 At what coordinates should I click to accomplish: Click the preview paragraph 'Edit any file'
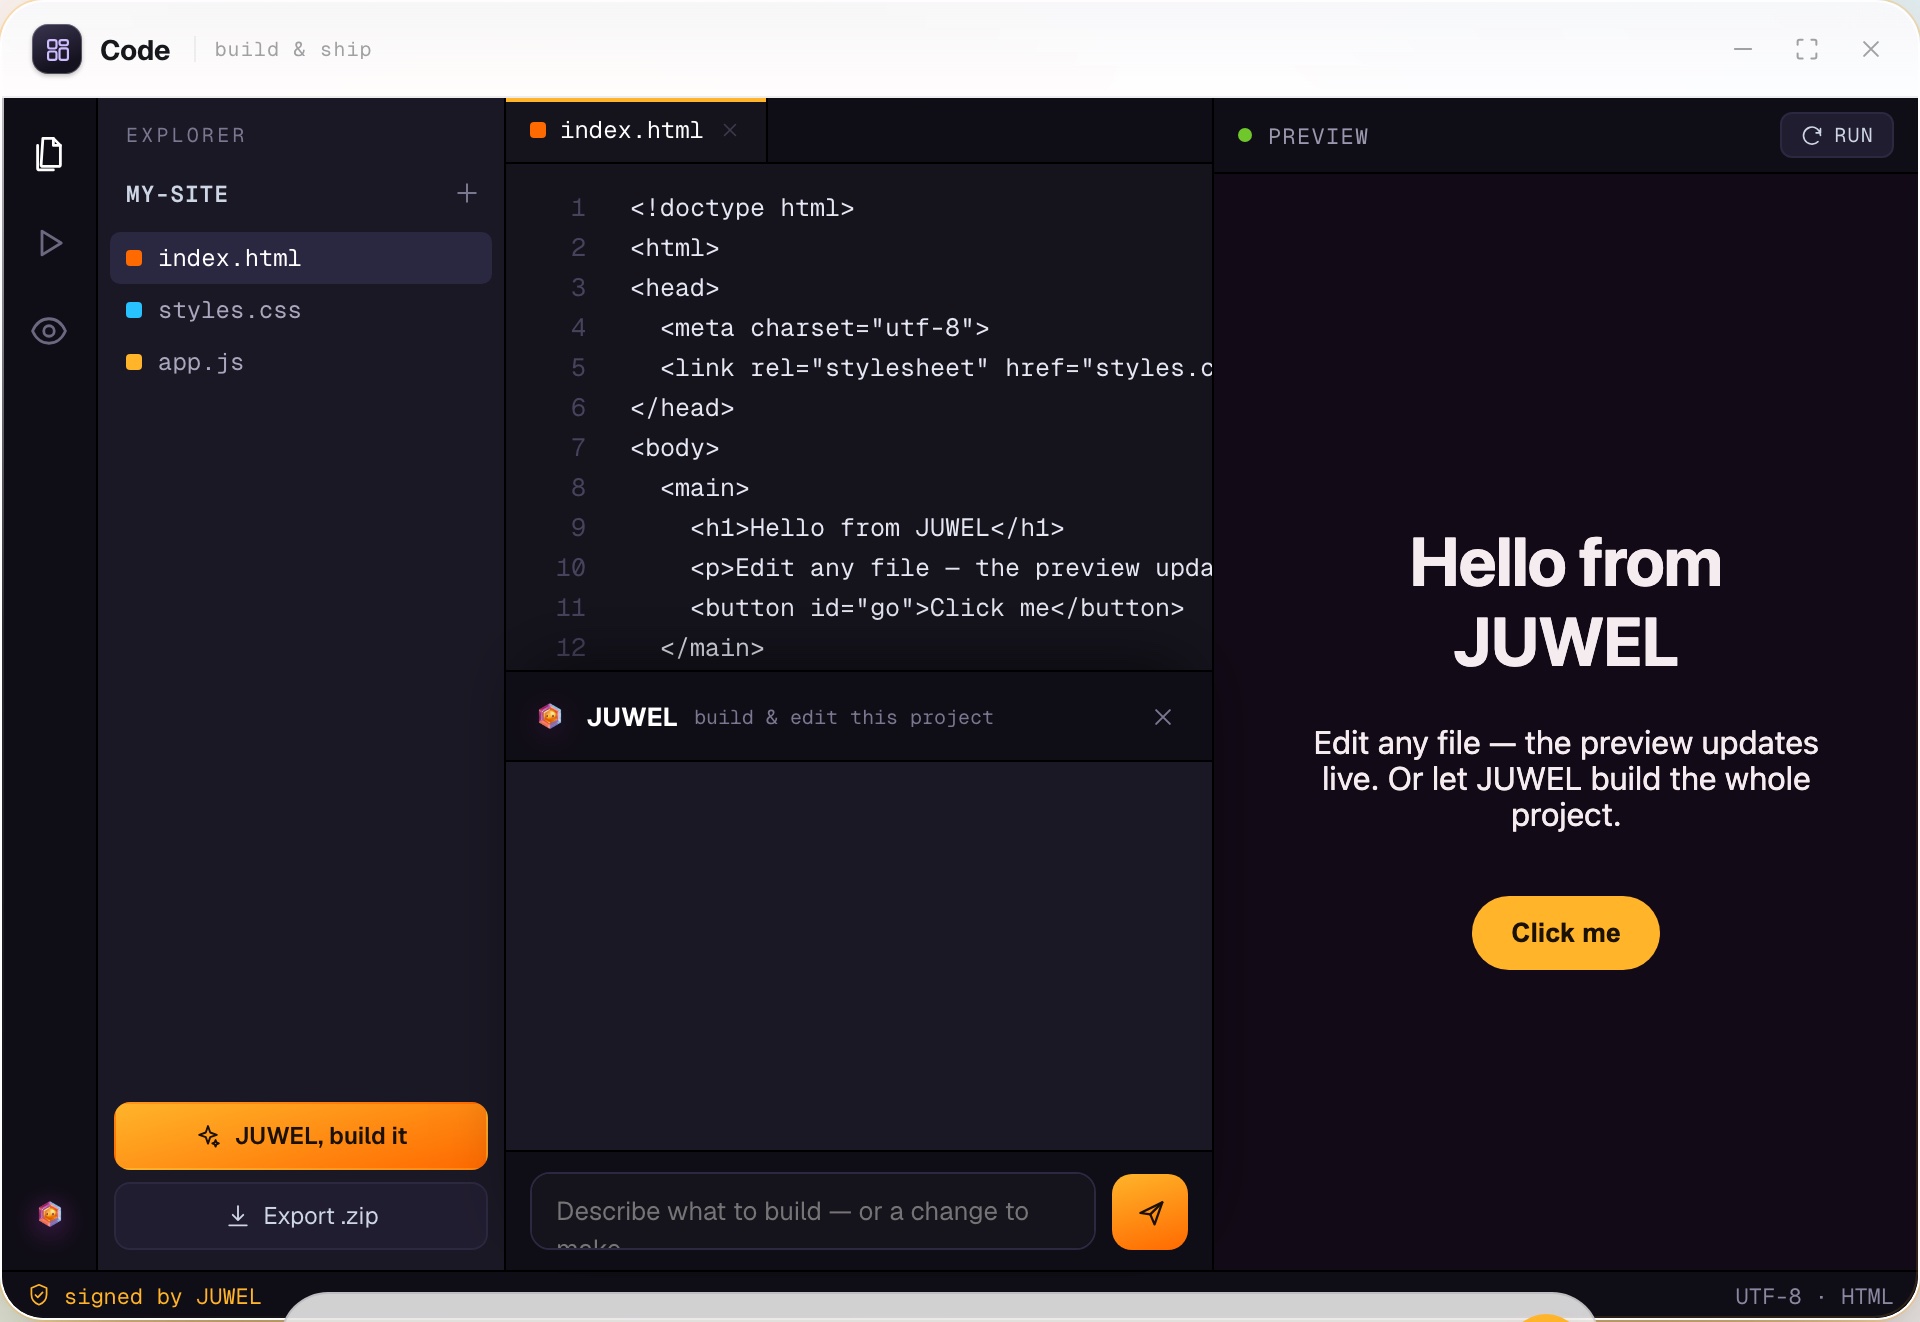1566,779
